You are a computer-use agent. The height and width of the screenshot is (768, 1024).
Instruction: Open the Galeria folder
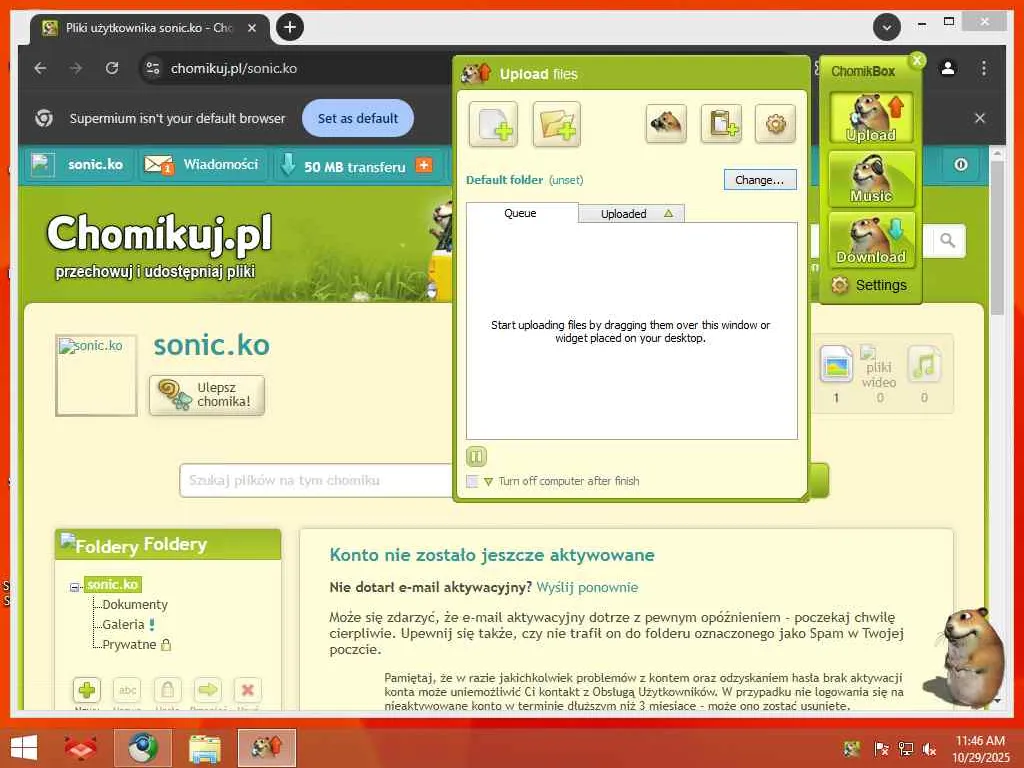123,624
